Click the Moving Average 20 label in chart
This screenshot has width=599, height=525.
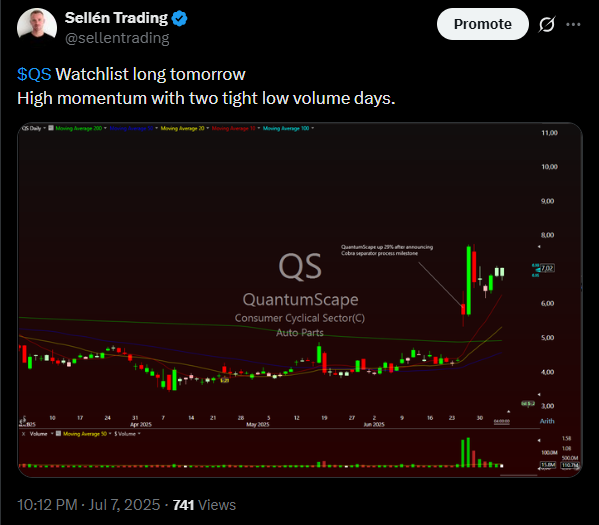click(x=182, y=128)
